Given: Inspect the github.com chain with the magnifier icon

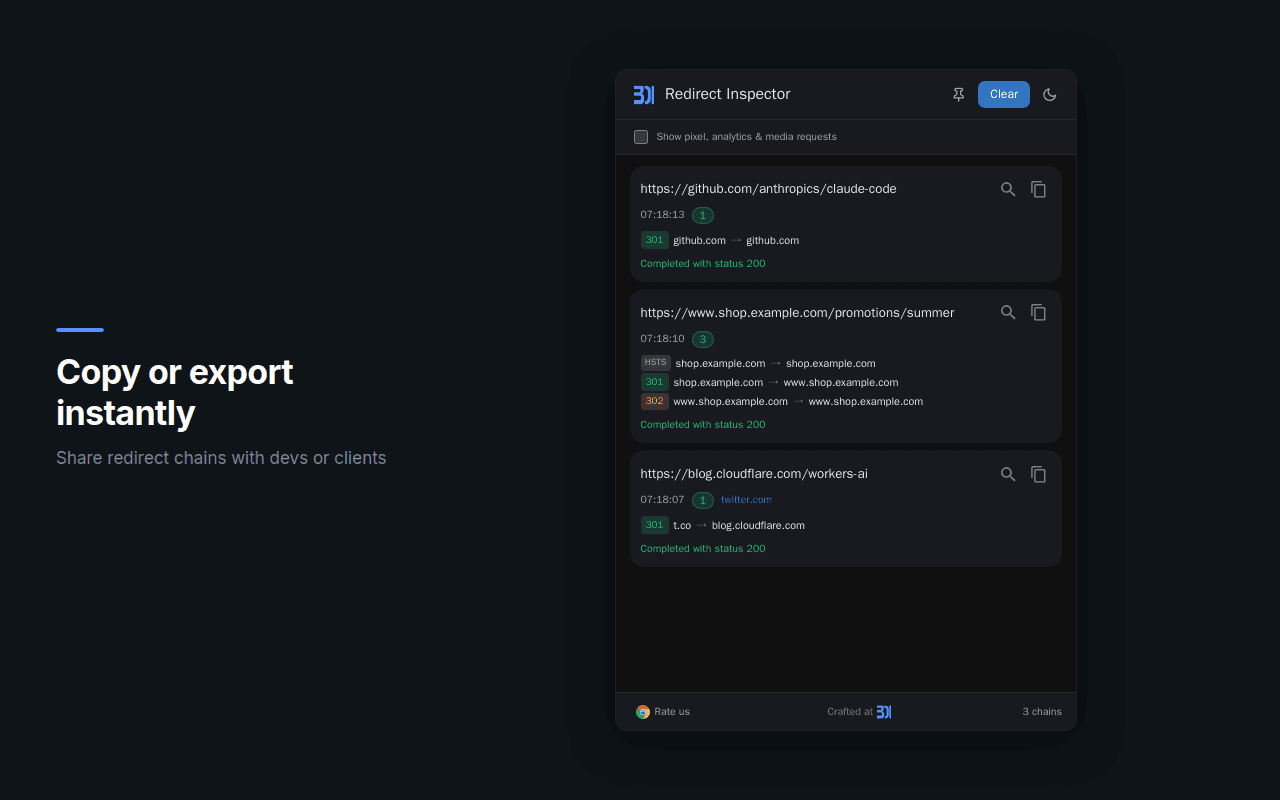Looking at the screenshot, I should pyautogui.click(x=1008, y=188).
